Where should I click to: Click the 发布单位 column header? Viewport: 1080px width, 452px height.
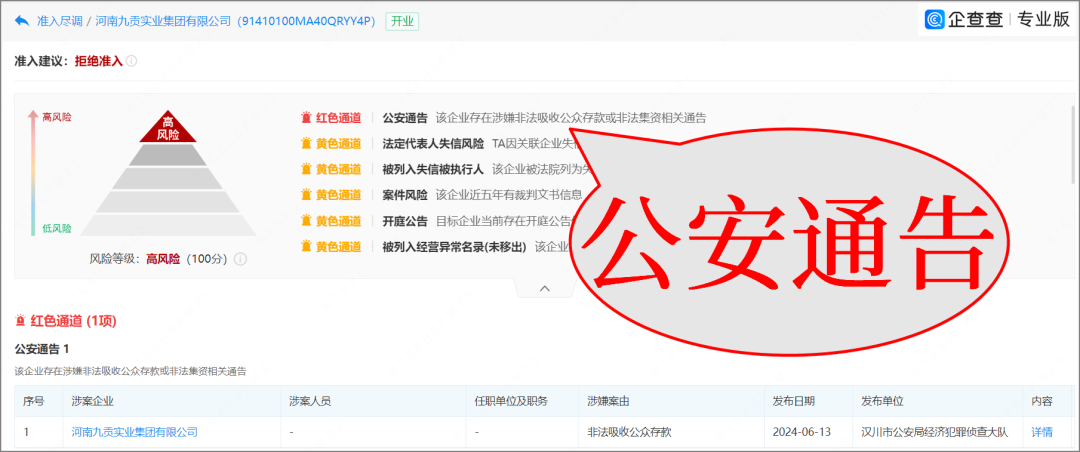pos(882,401)
